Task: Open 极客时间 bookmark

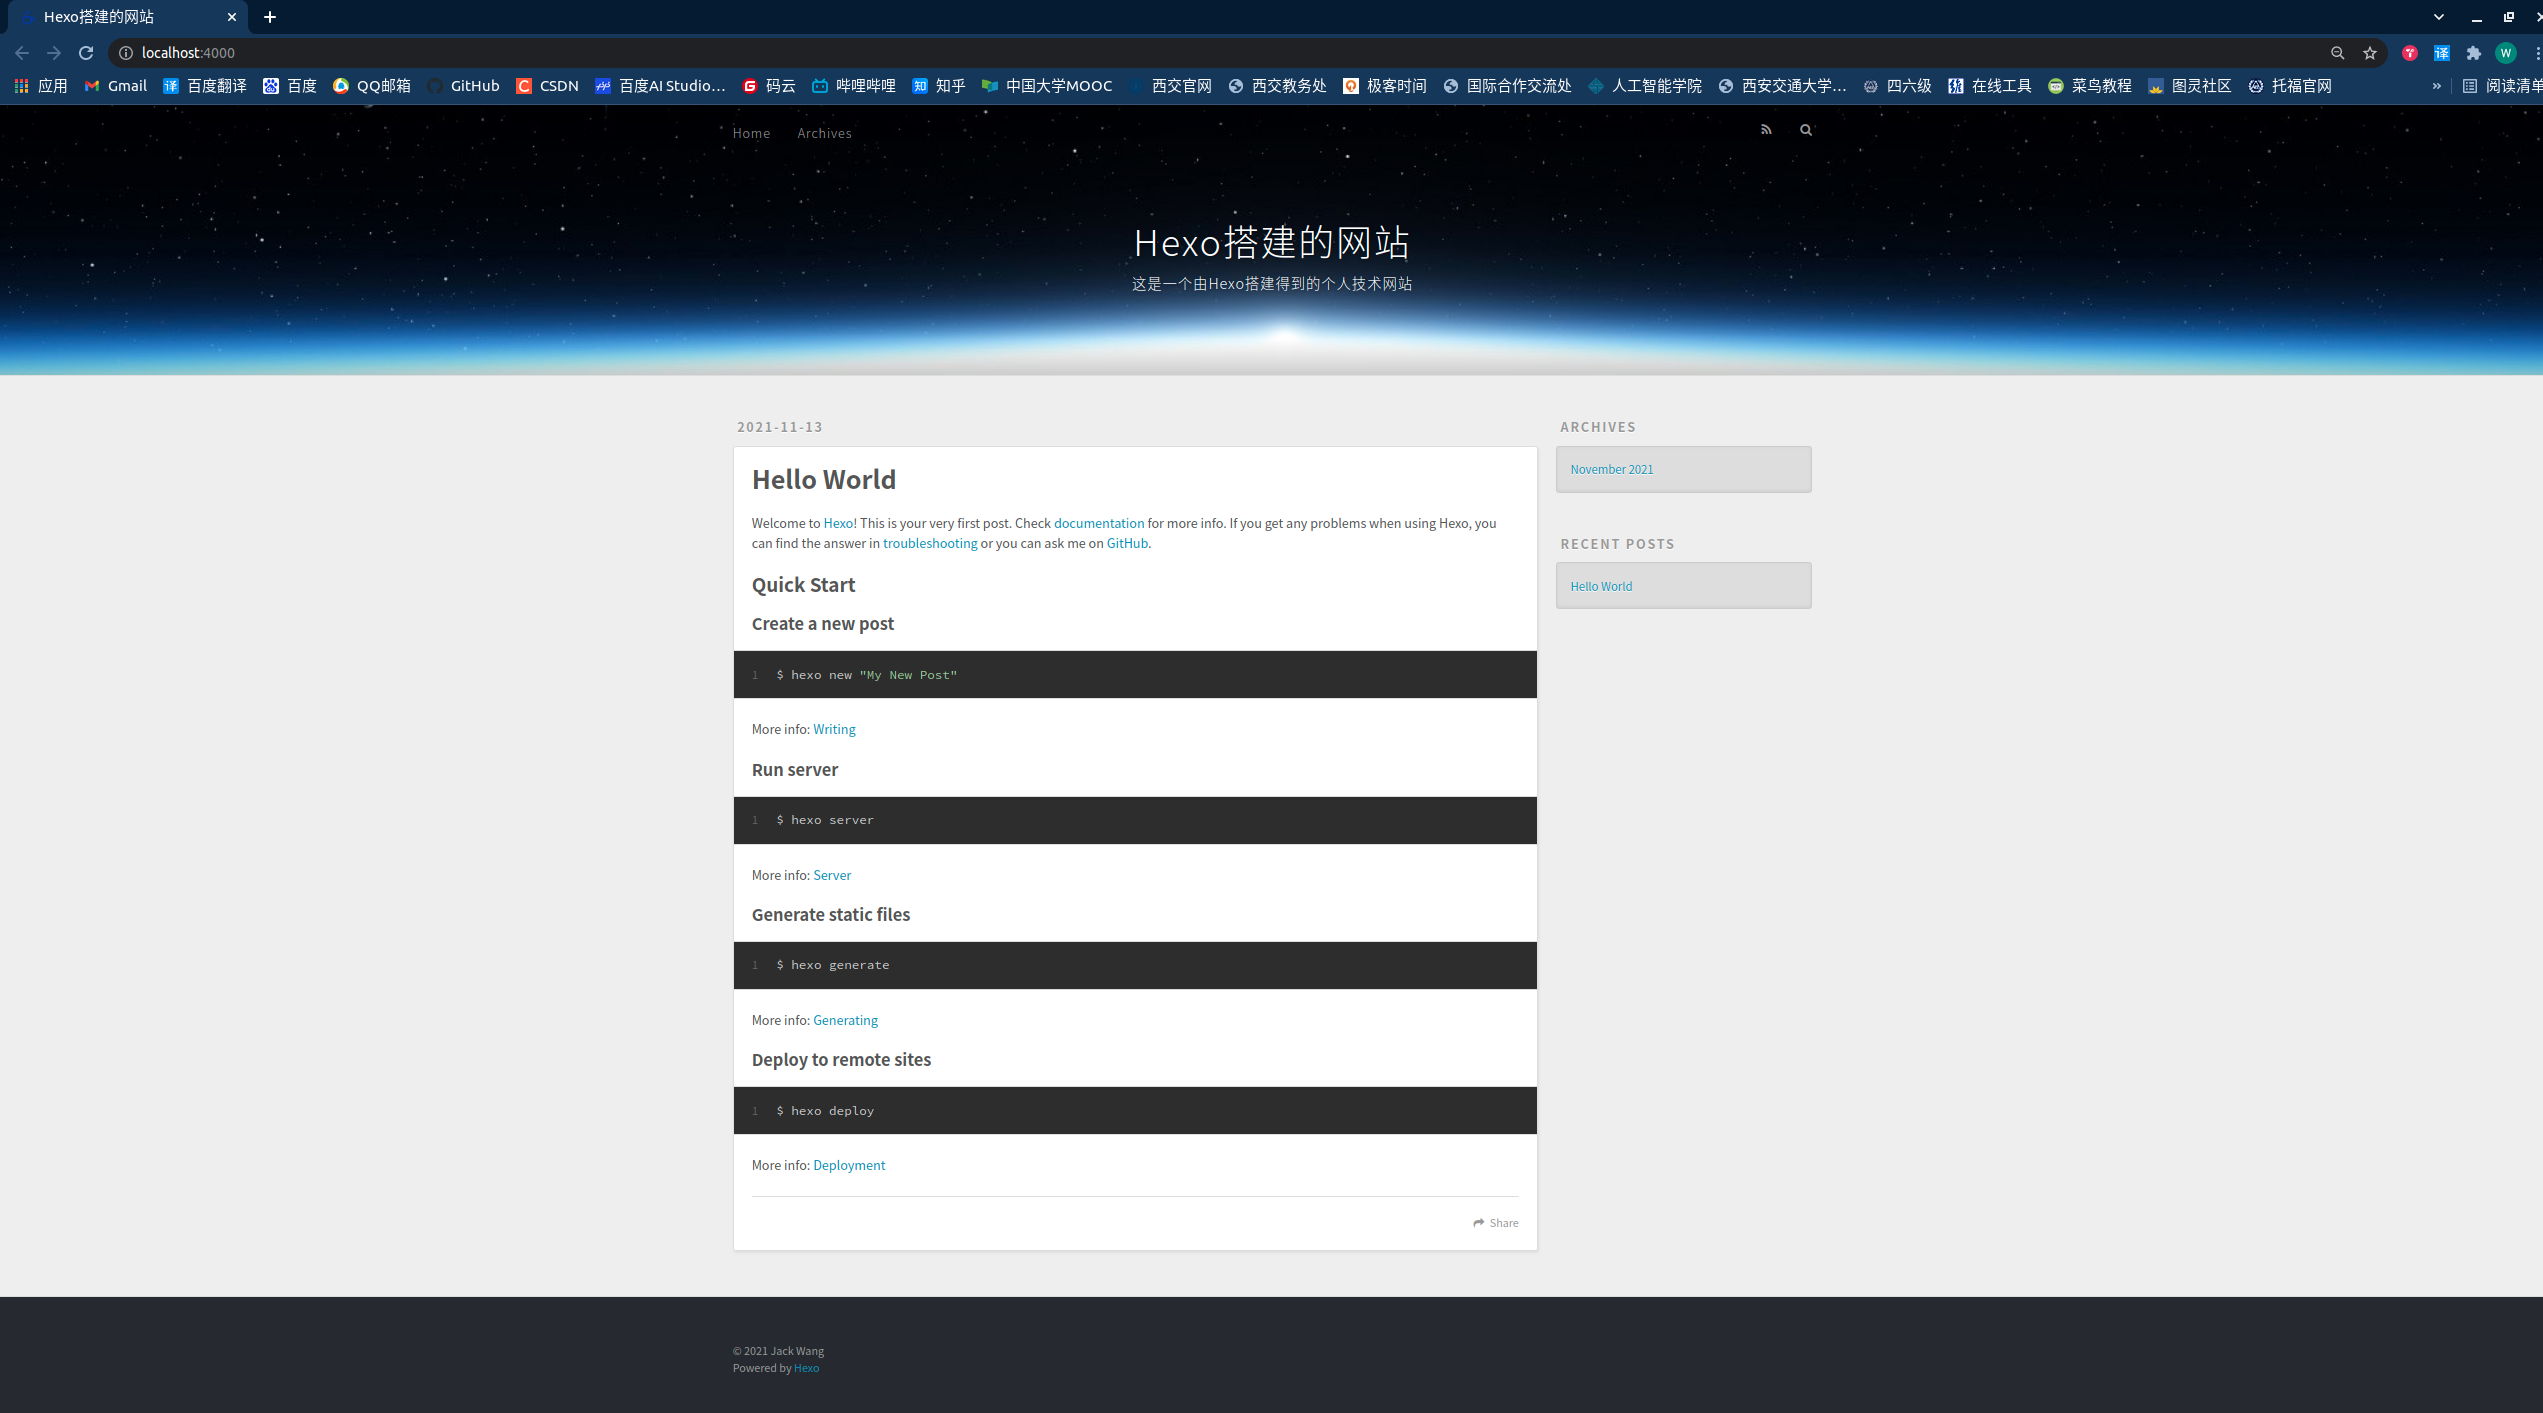Action: point(1385,86)
